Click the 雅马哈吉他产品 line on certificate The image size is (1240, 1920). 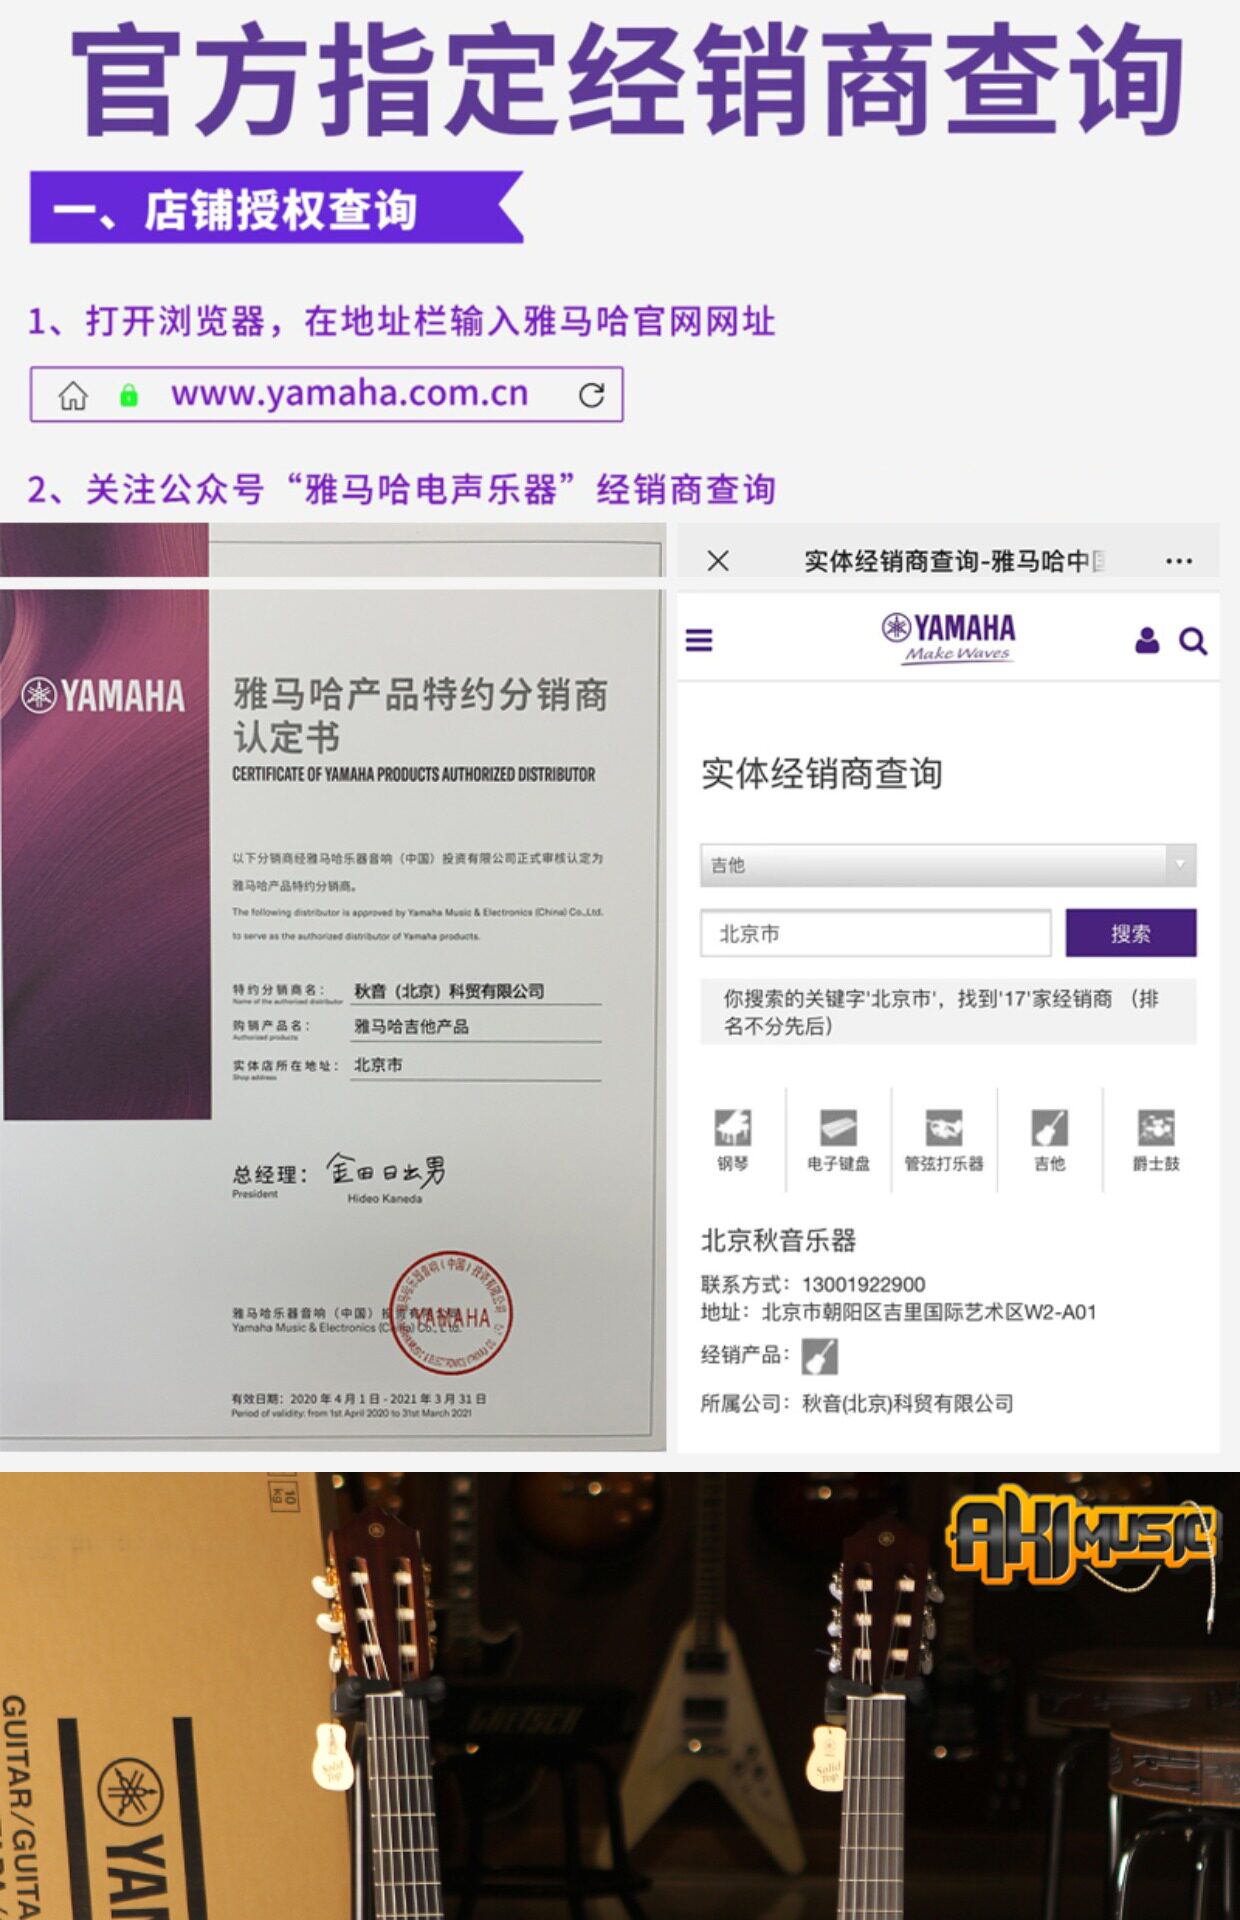pyautogui.click(x=411, y=1027)
